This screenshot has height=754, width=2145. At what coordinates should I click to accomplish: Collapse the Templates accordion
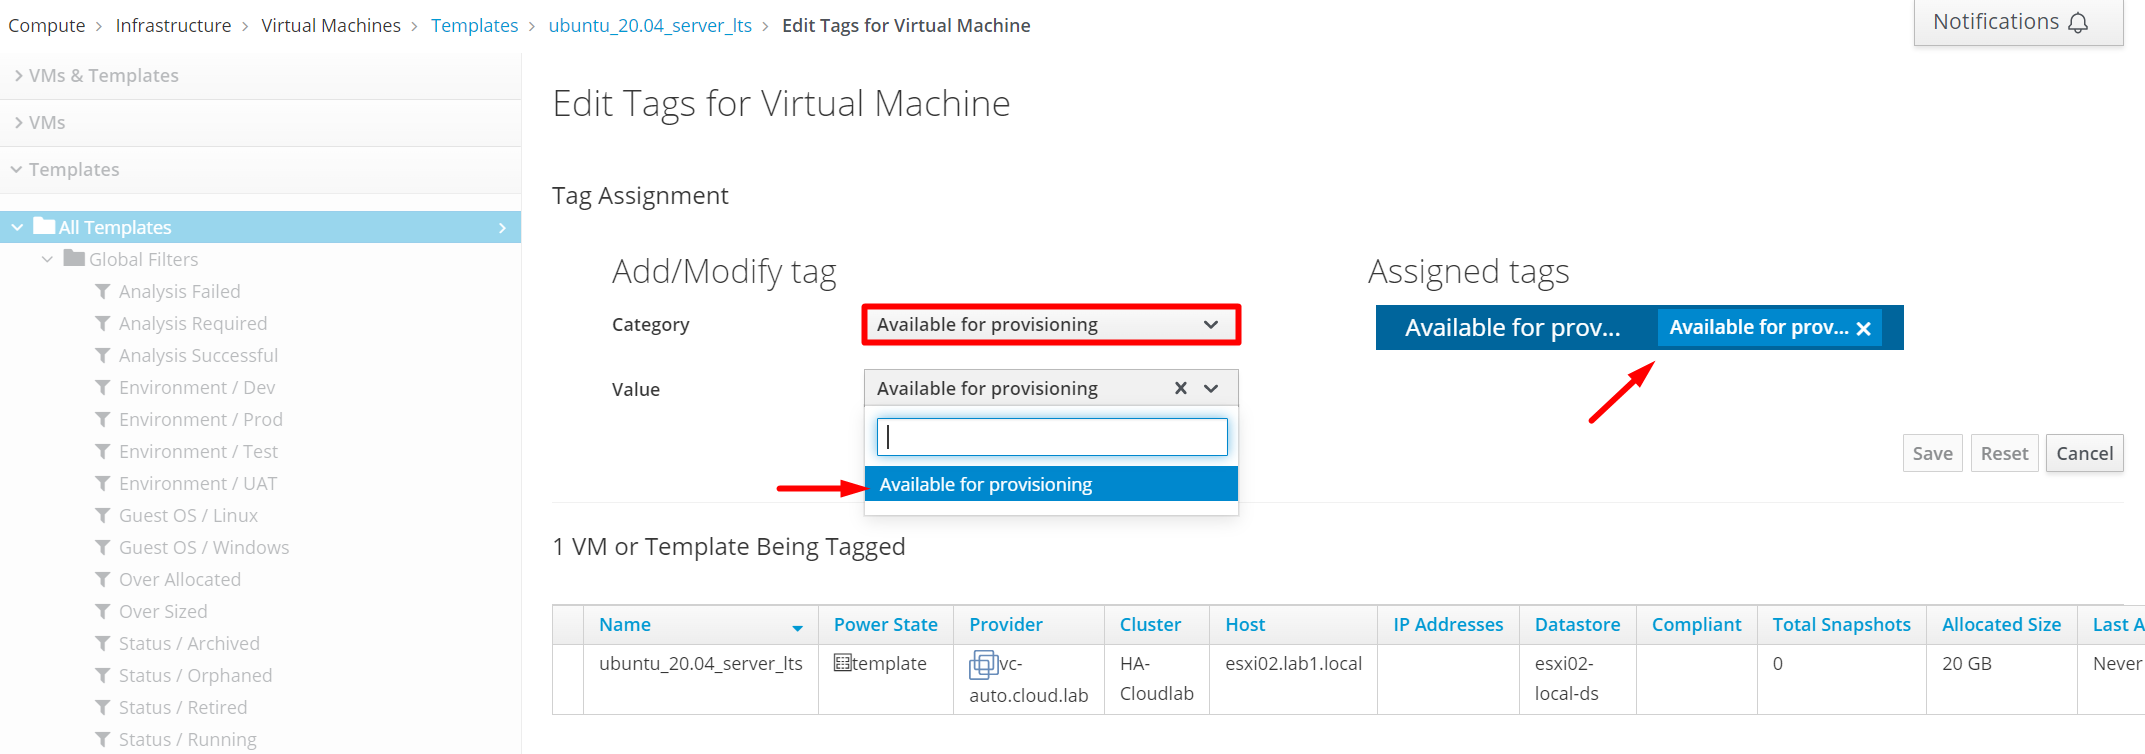point(260,169)
